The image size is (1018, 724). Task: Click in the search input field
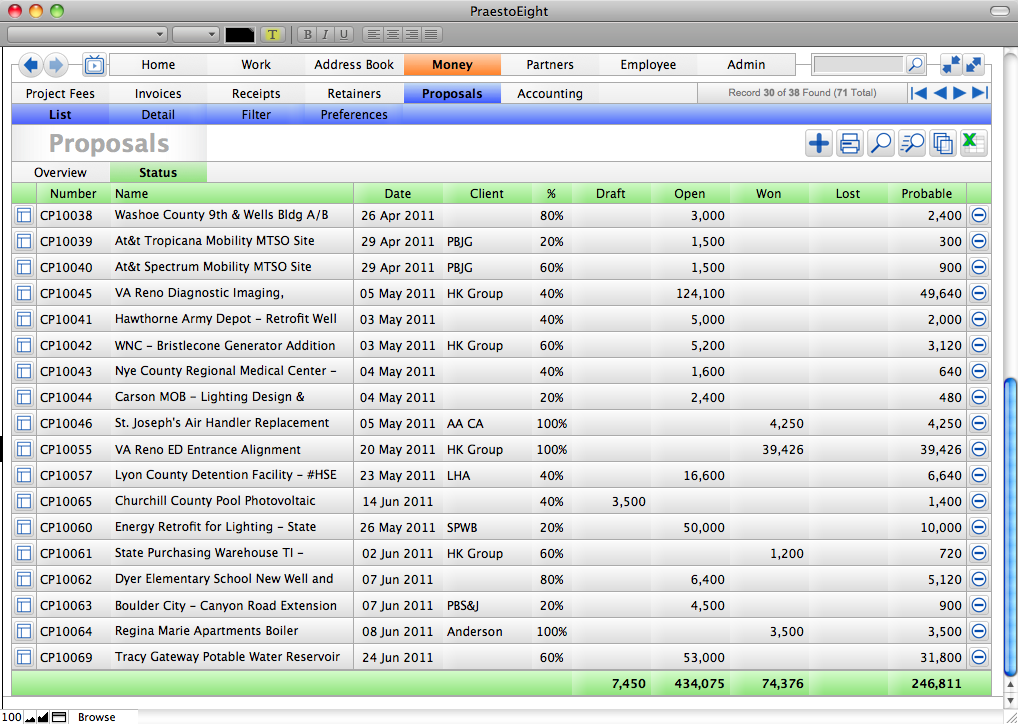(858, 64)
